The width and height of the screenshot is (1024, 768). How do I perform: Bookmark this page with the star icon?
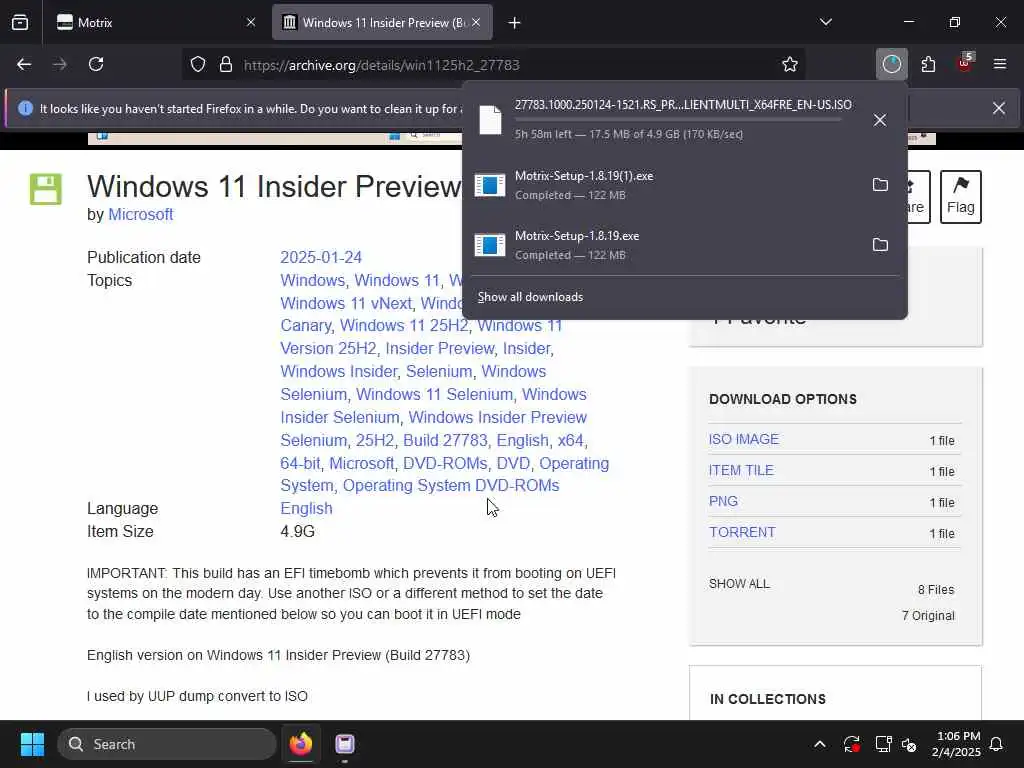coord(790,65)
